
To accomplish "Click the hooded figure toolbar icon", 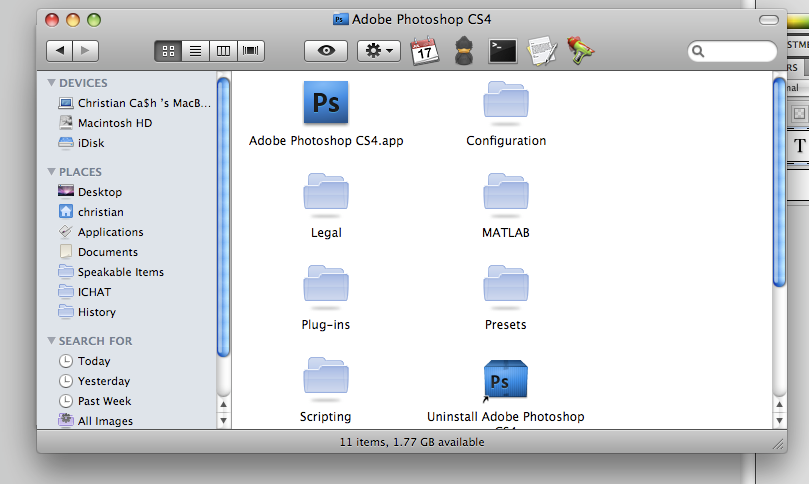I will pos(464,51).
